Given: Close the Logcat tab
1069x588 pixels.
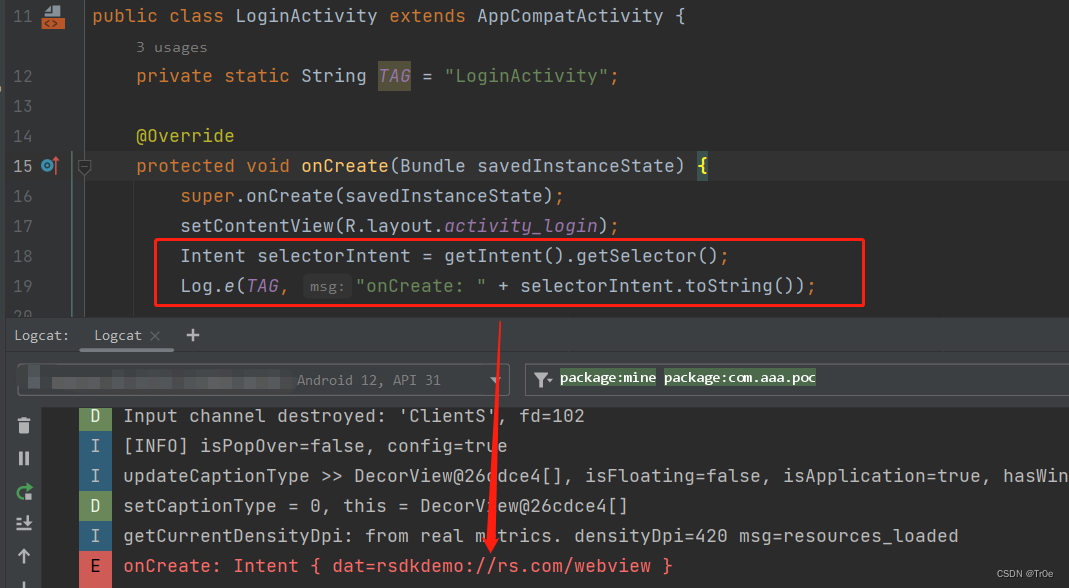Looking at the screenshot, I should pyautogui.click(x=155, y=336).
